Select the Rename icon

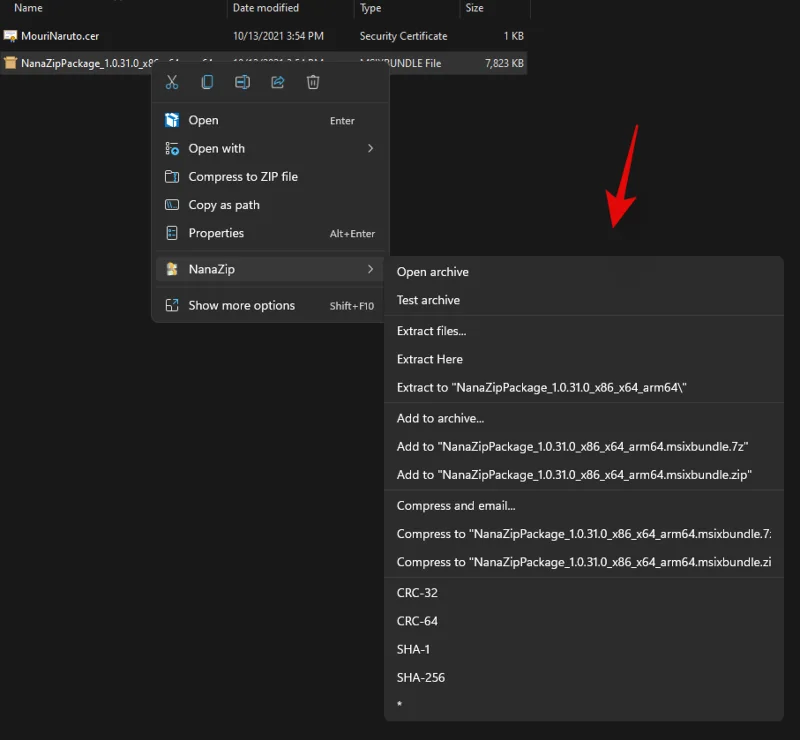[x=242, y=82]
